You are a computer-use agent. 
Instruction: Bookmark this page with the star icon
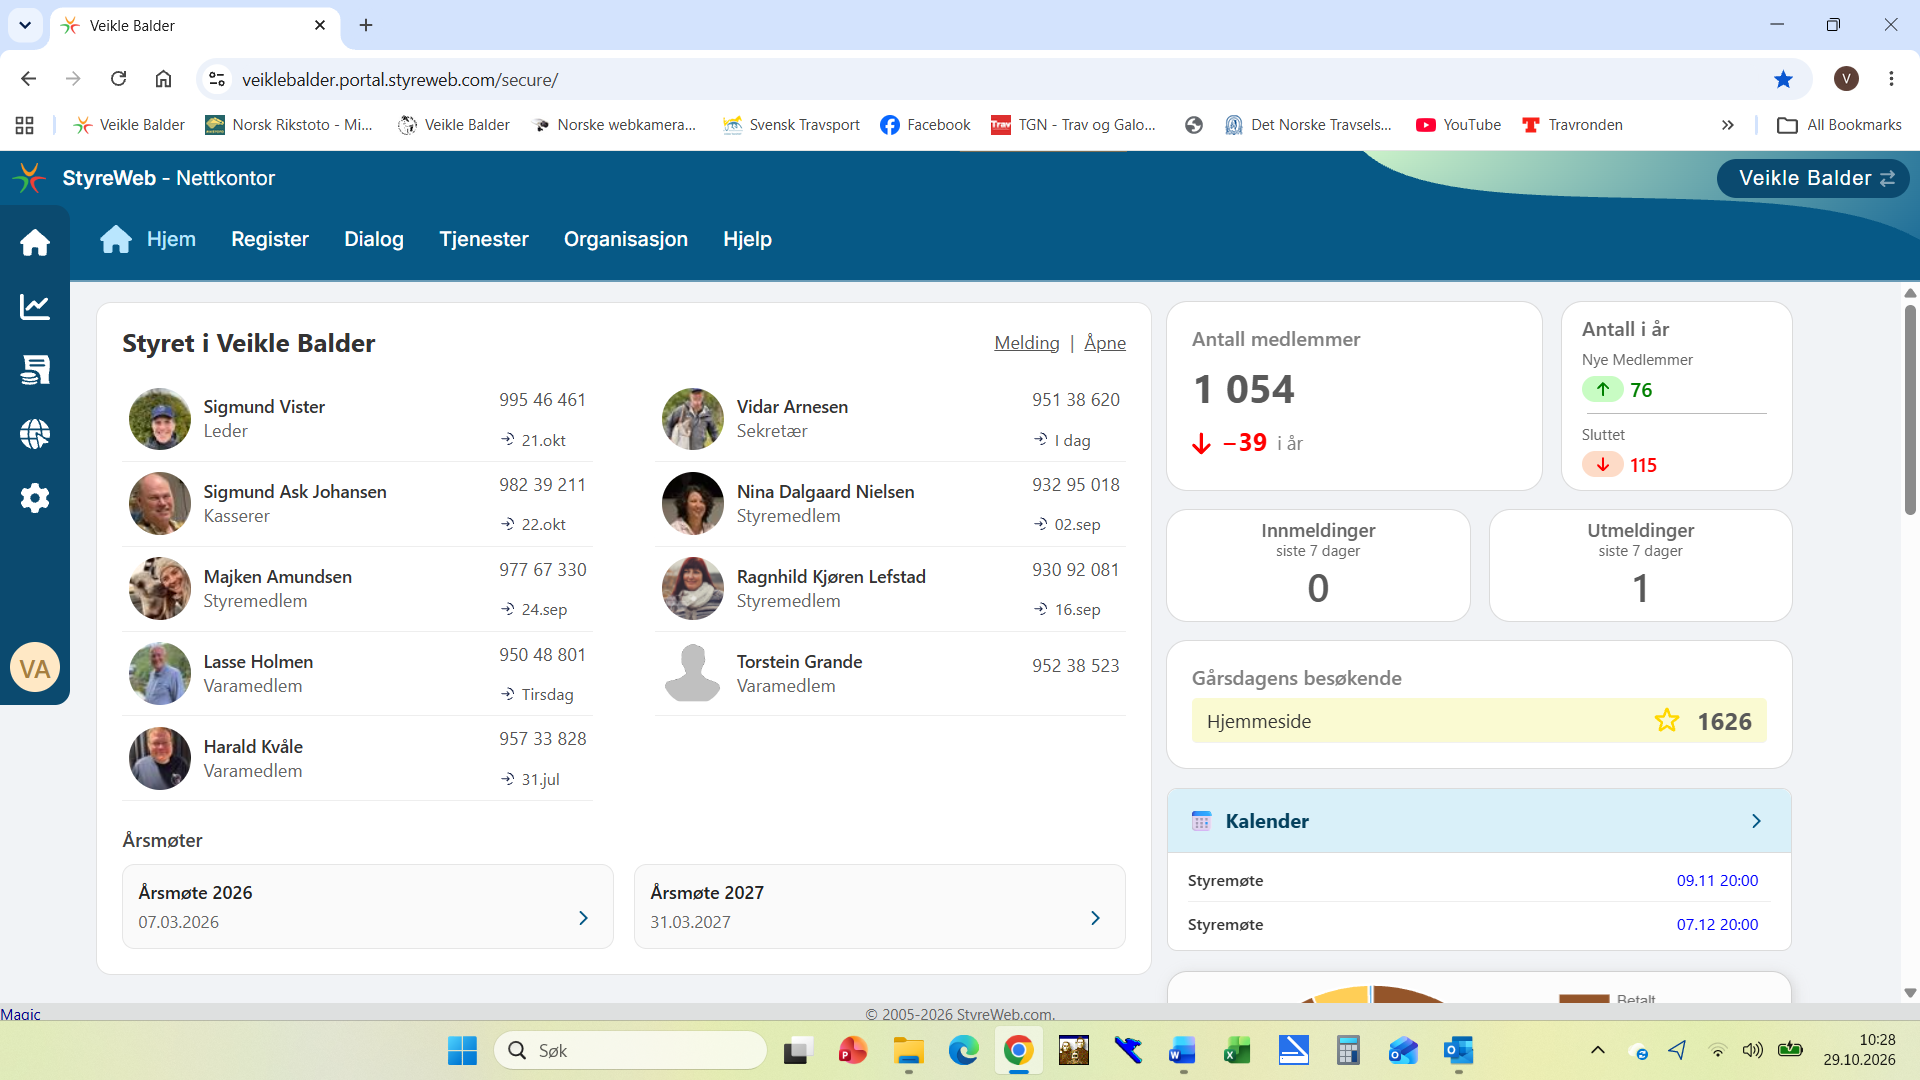point(1783,79)
